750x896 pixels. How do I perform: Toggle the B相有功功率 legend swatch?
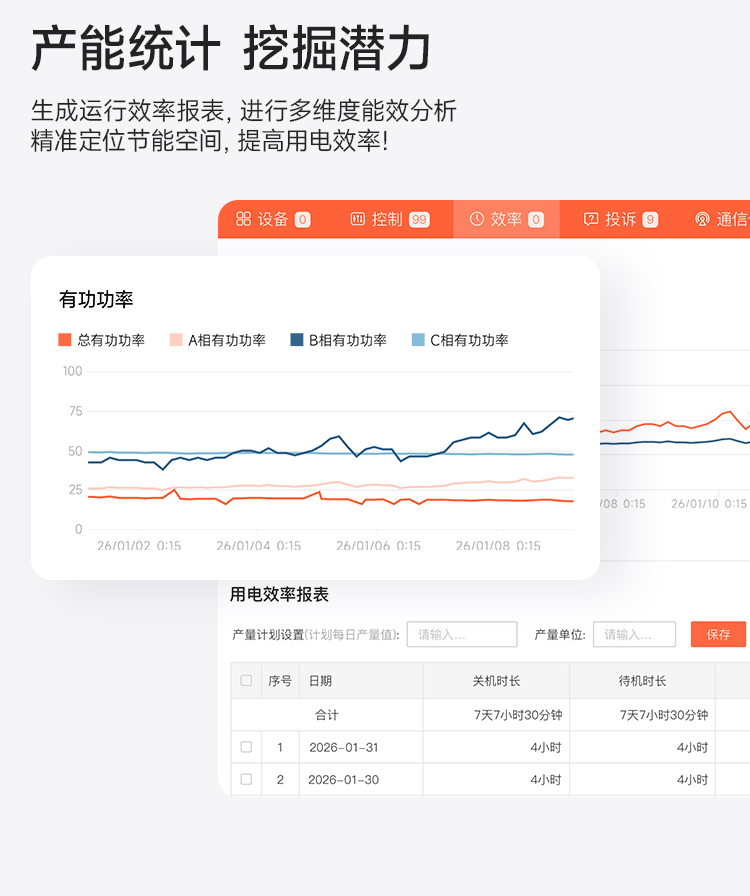296,340
